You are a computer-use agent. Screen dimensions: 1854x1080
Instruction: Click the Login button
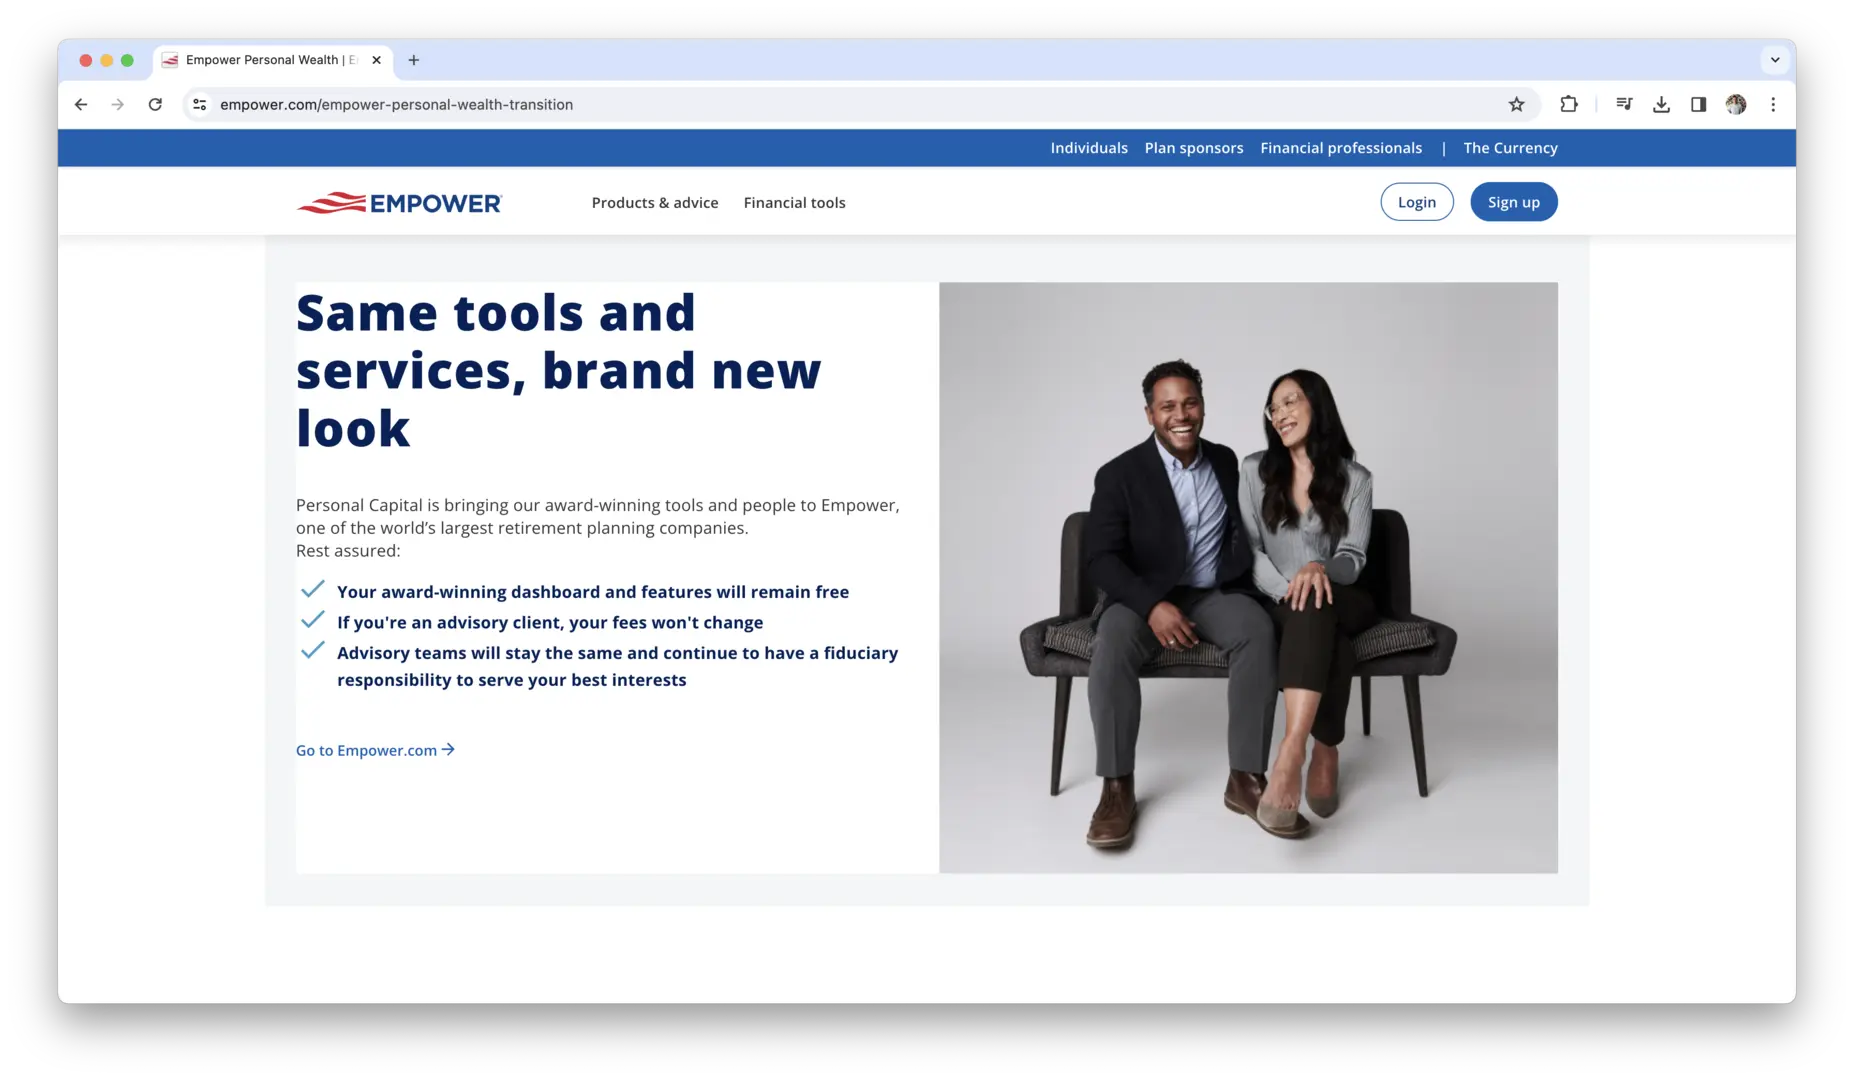(1416, 202)
